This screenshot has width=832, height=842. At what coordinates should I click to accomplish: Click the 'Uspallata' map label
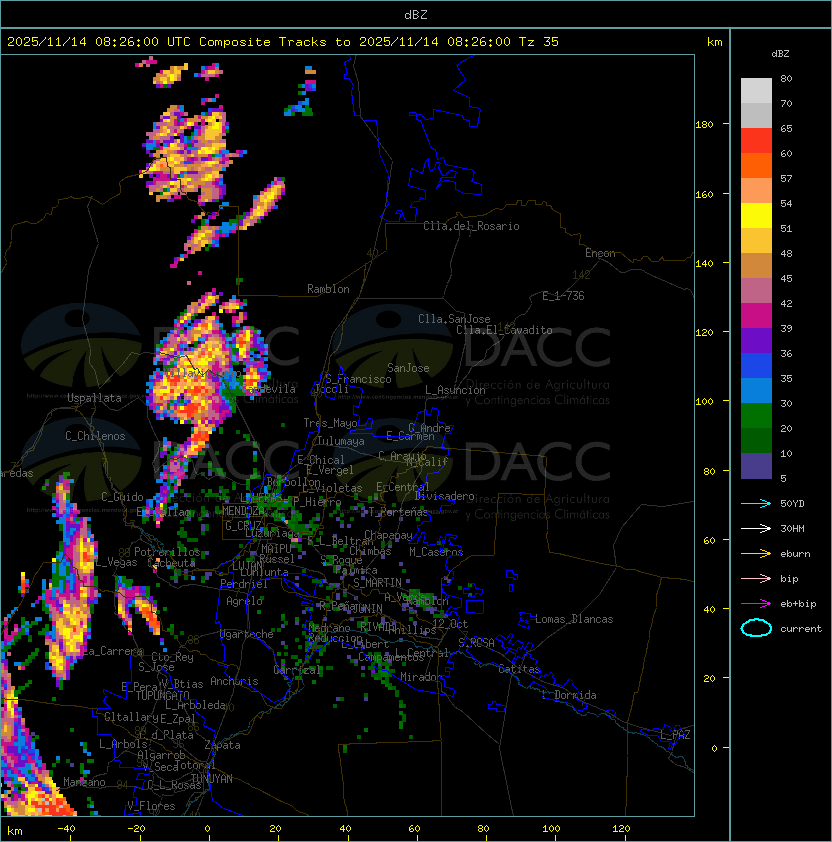pos(94,398)
